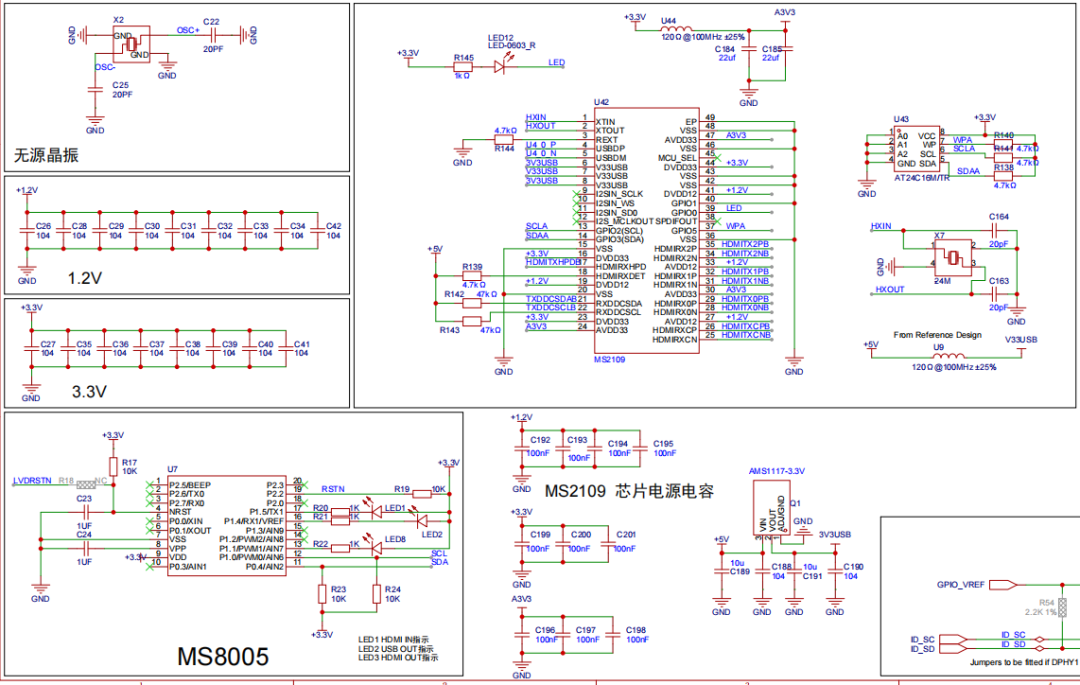
Task: Click the 3V3USB label near C190
Action: [x=835, y=534]
